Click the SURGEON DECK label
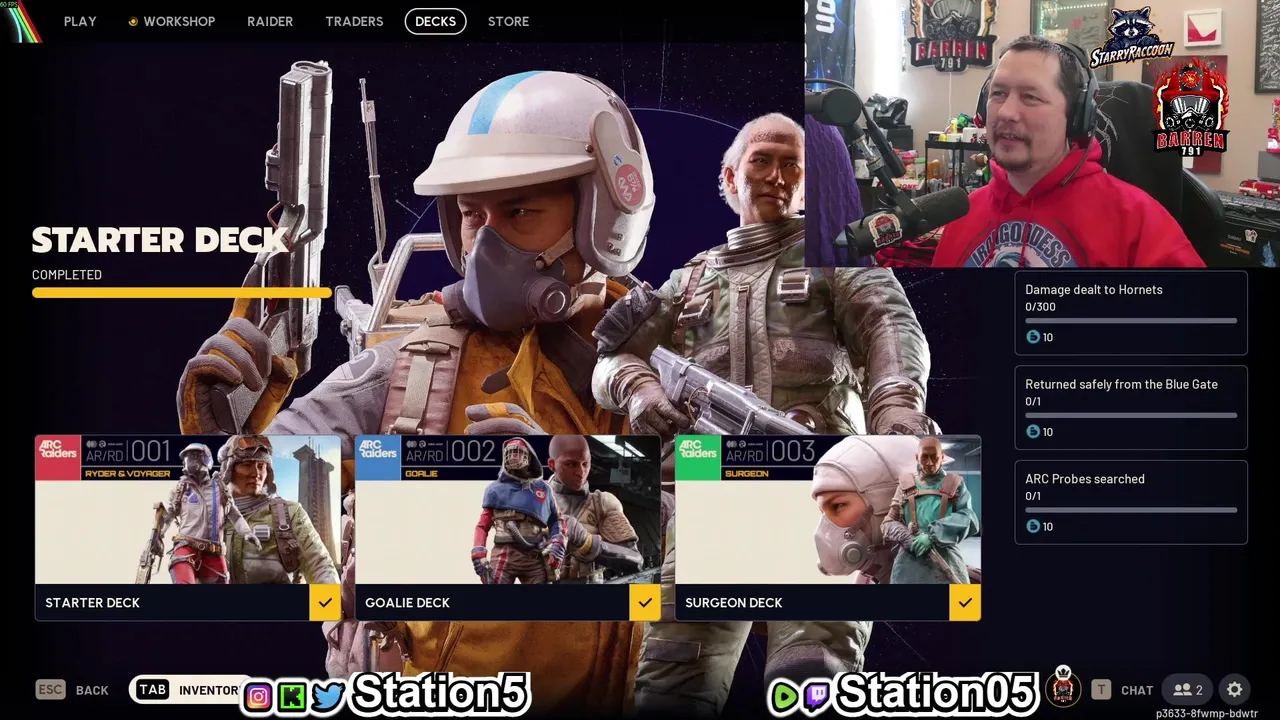Screen dimensions: 1280x720 pos(734,603)
